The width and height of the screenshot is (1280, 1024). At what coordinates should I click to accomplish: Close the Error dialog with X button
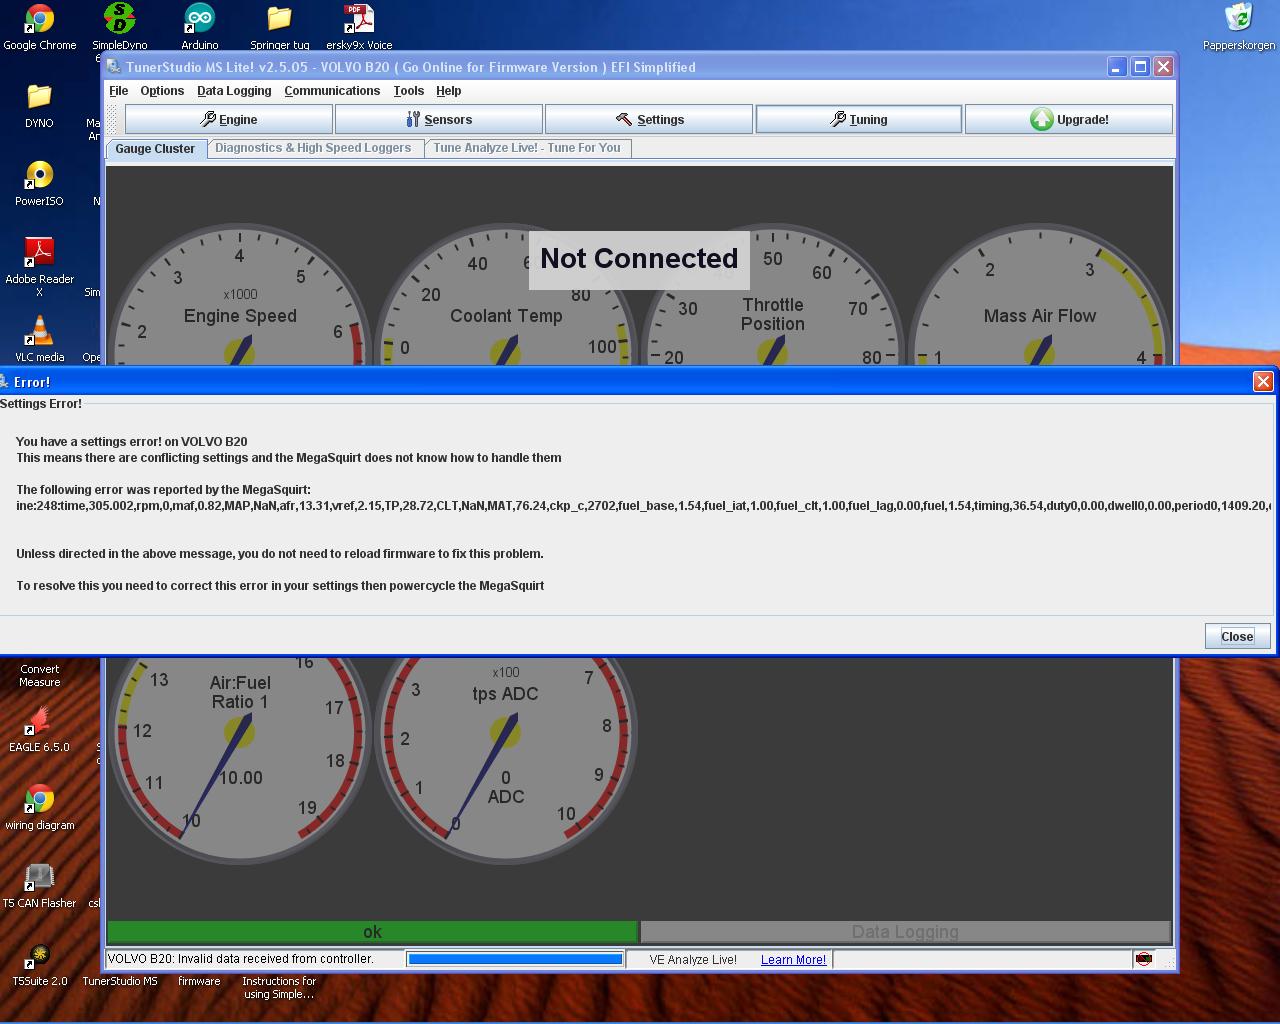[x=1263, y=381]
